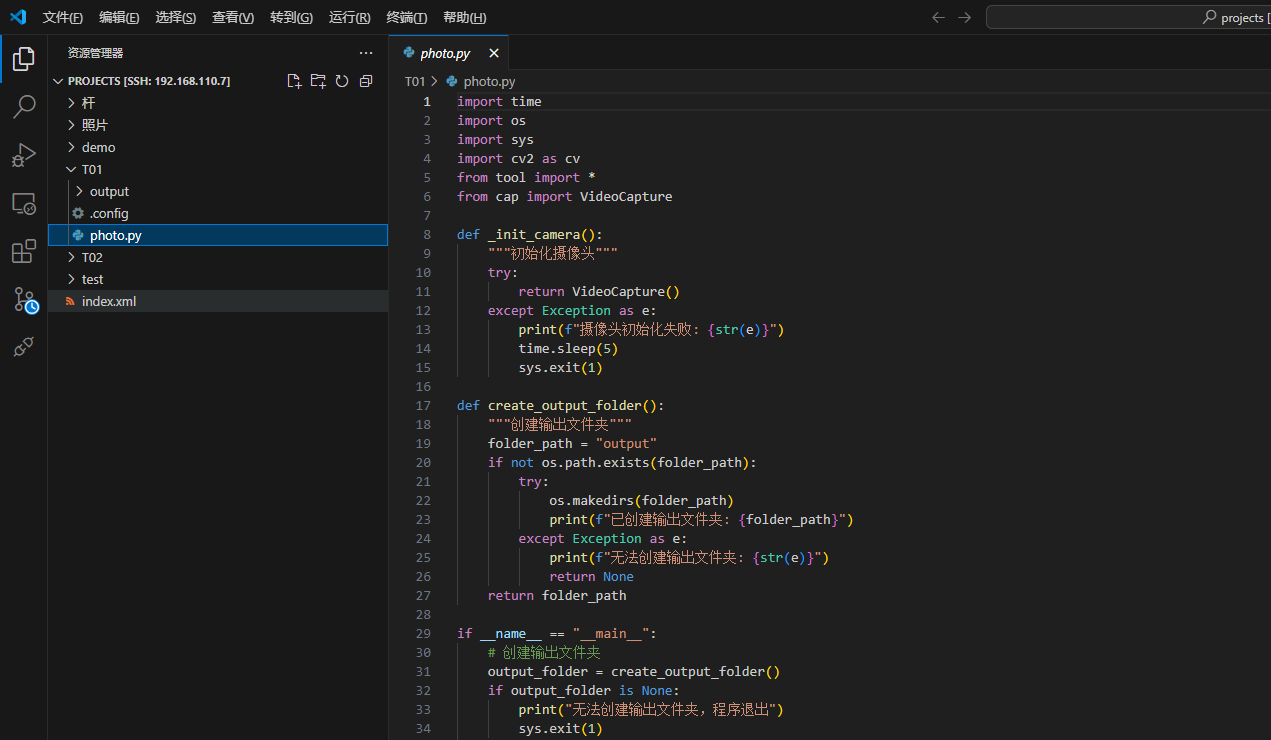This screenshot has width=1271, height=740.
Task: Collapse all folders in explorer
Action: (x=366, y=81)
